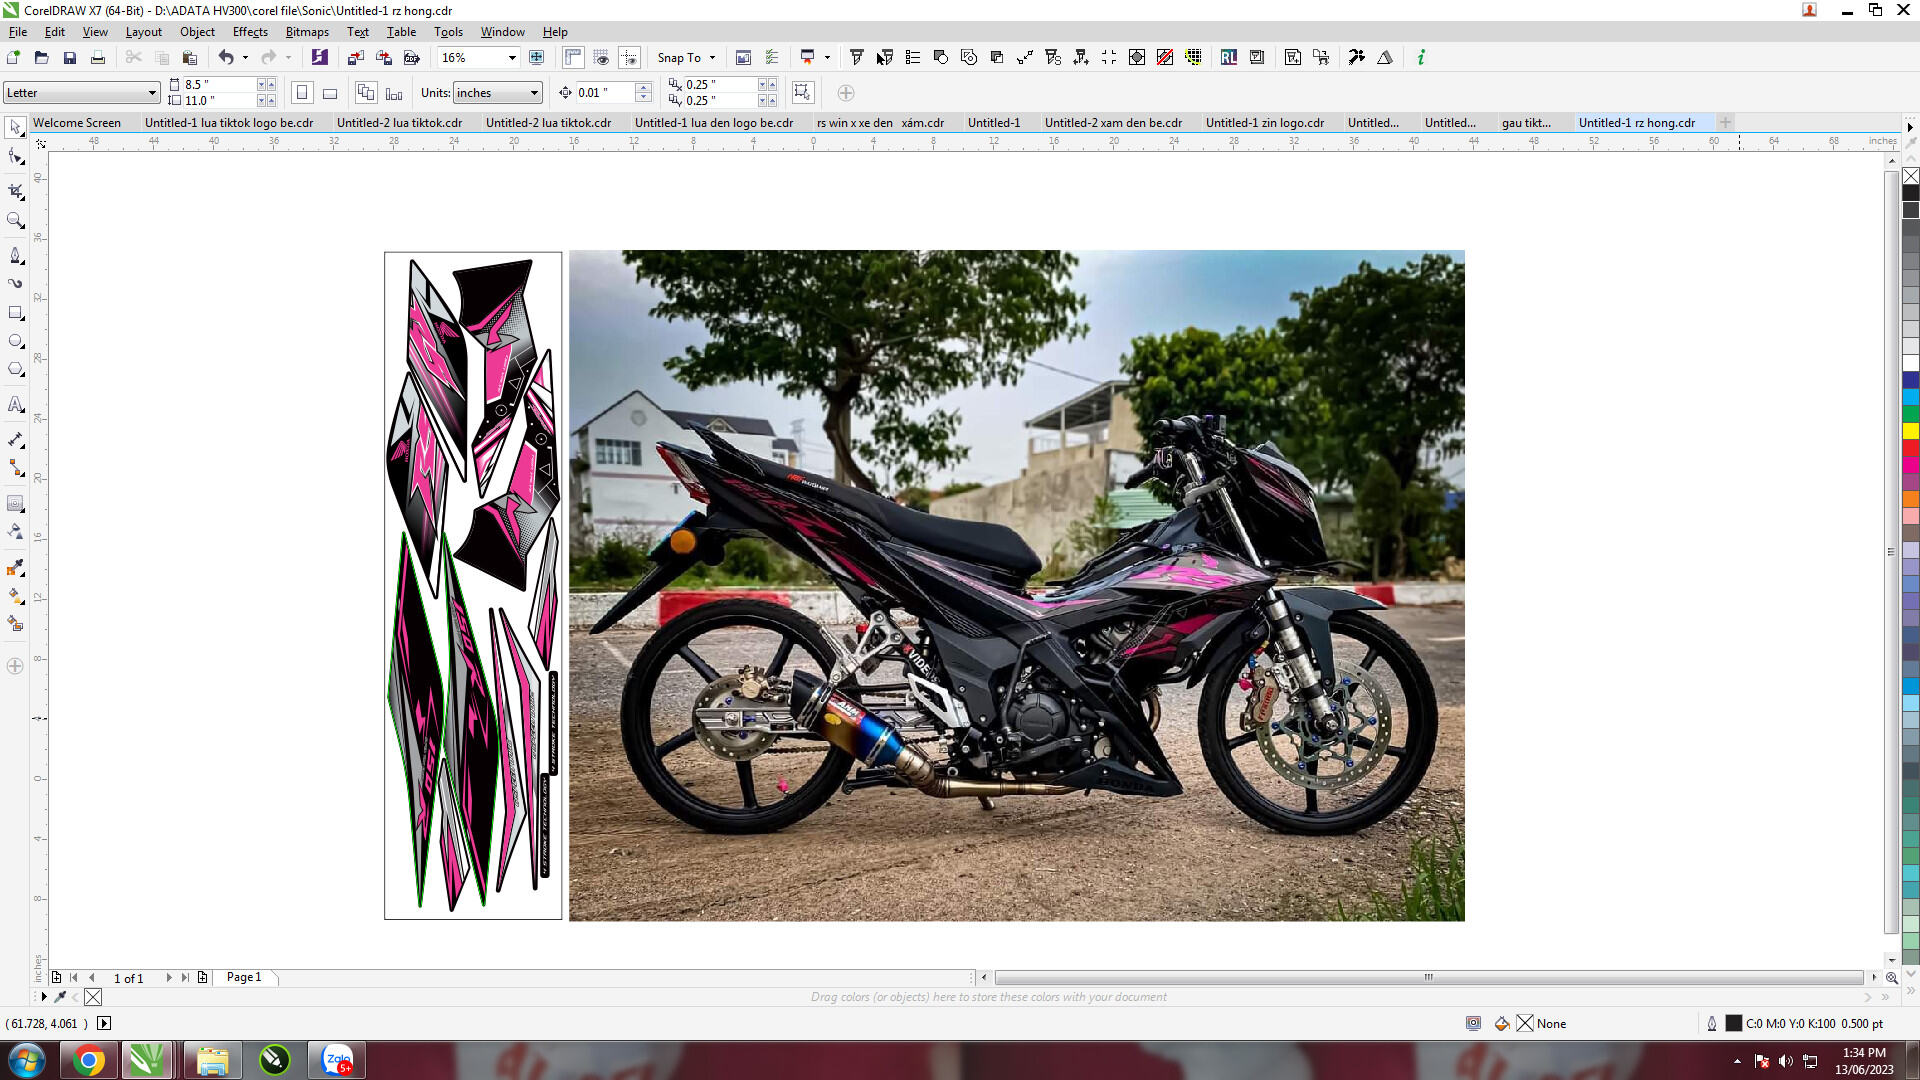Toggle Show Rulers button
The image size is (1920, 1080).
coord(573,58)
